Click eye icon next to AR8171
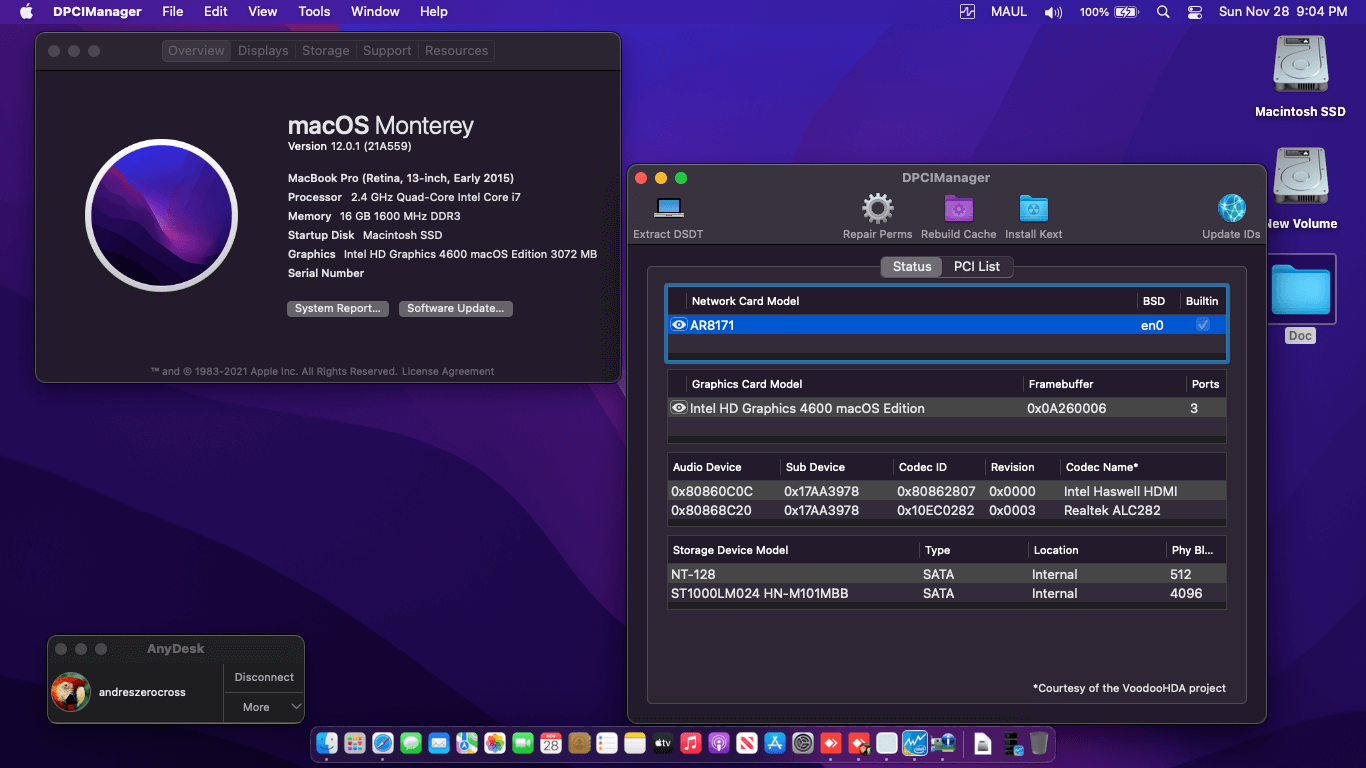The height and width of the screenshot is (768, 1366). 679,325
